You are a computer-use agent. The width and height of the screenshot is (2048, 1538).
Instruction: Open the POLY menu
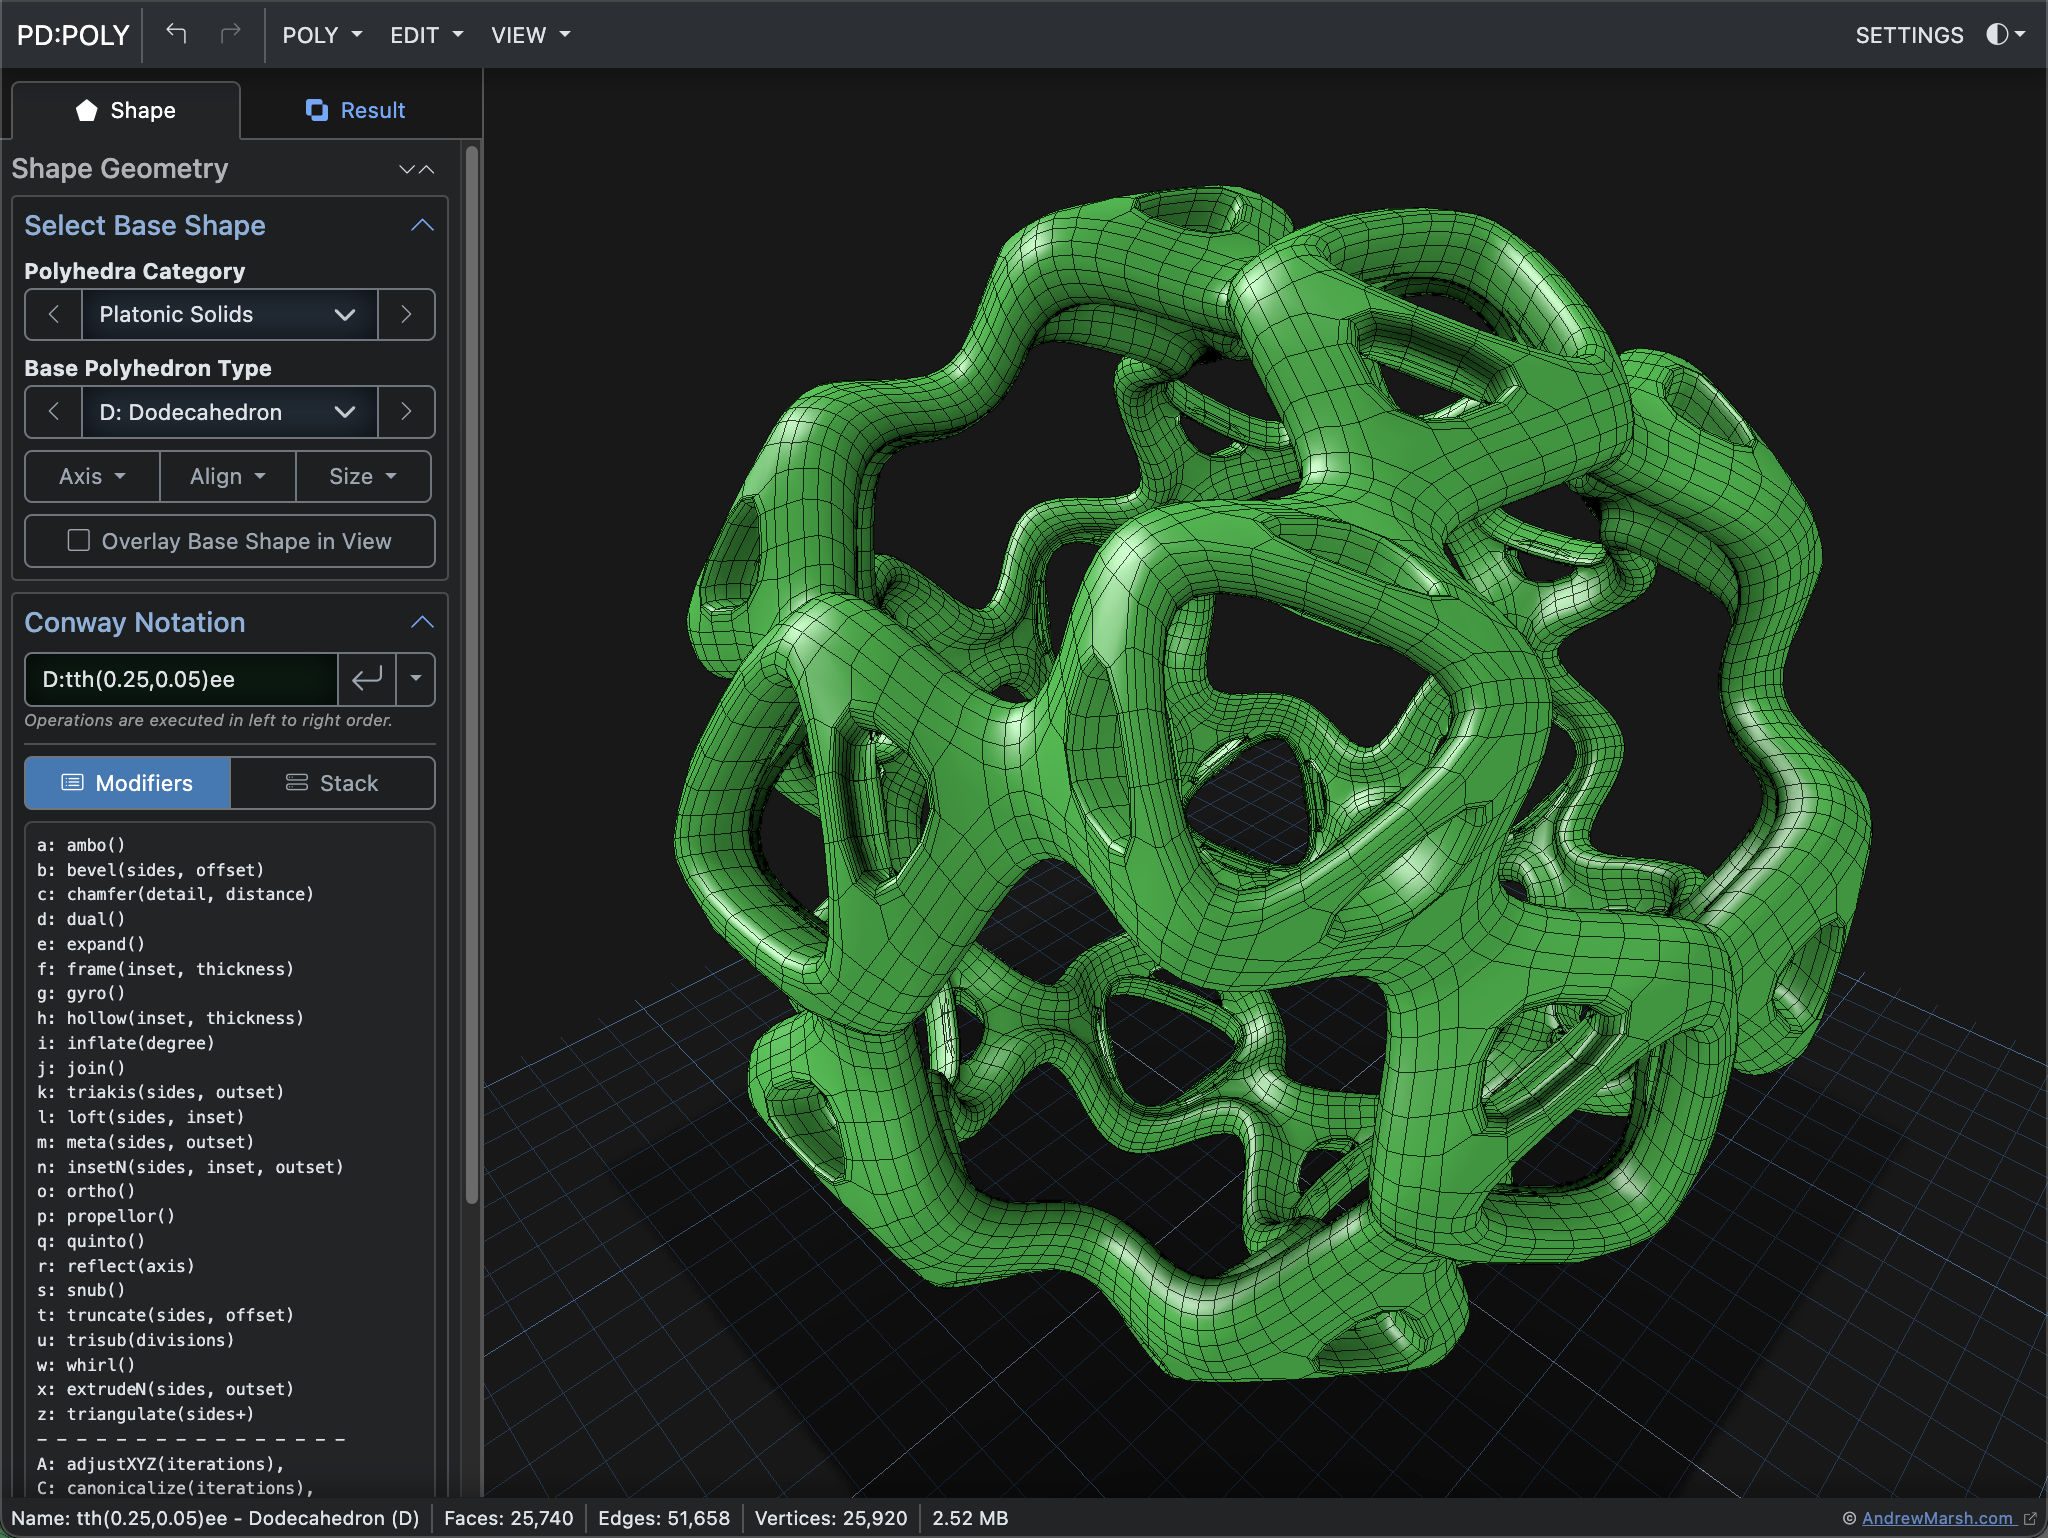pos(321,35)
